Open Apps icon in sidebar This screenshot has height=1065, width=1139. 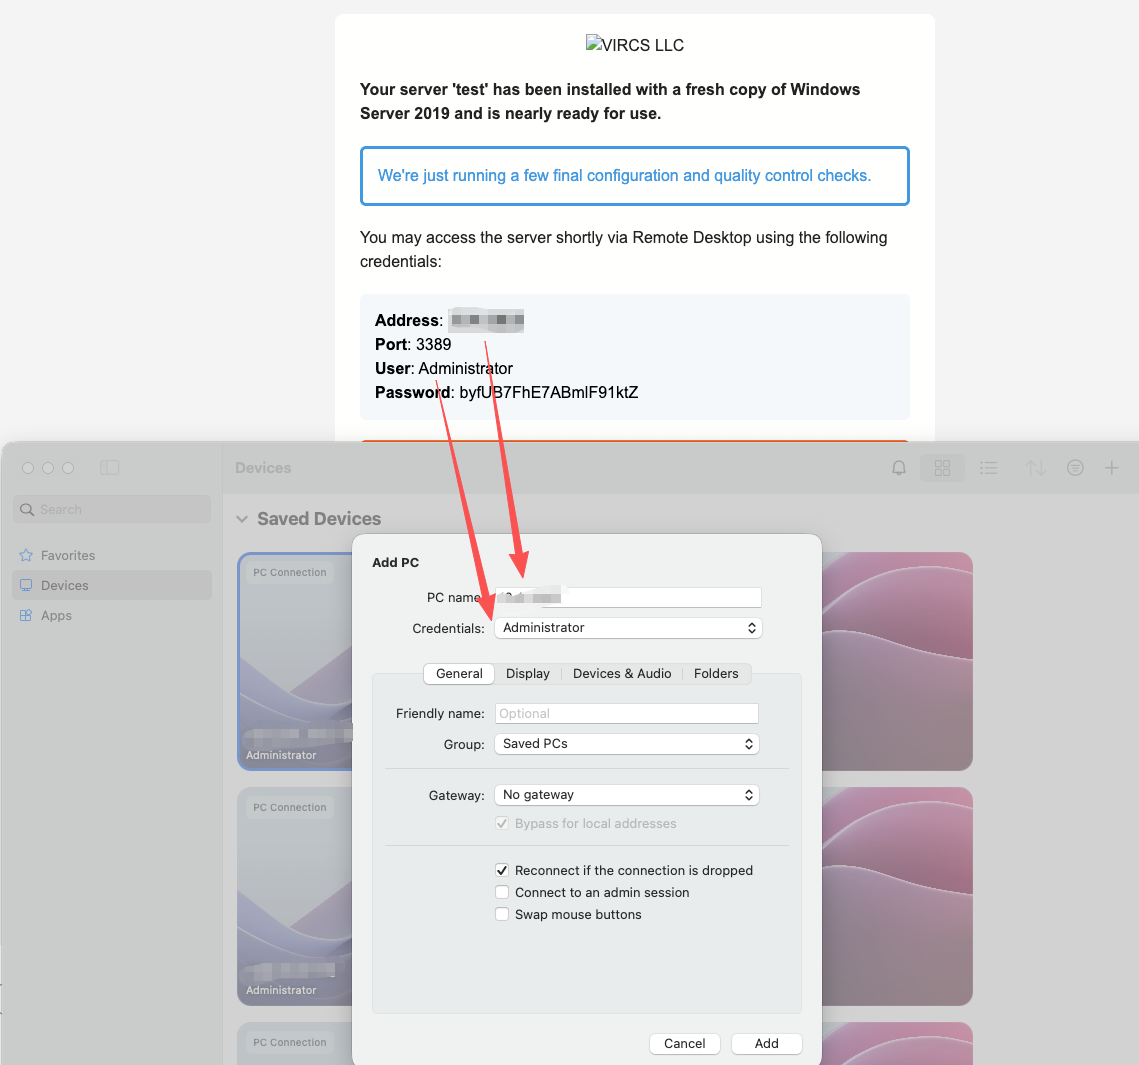[x=26, y=615]
